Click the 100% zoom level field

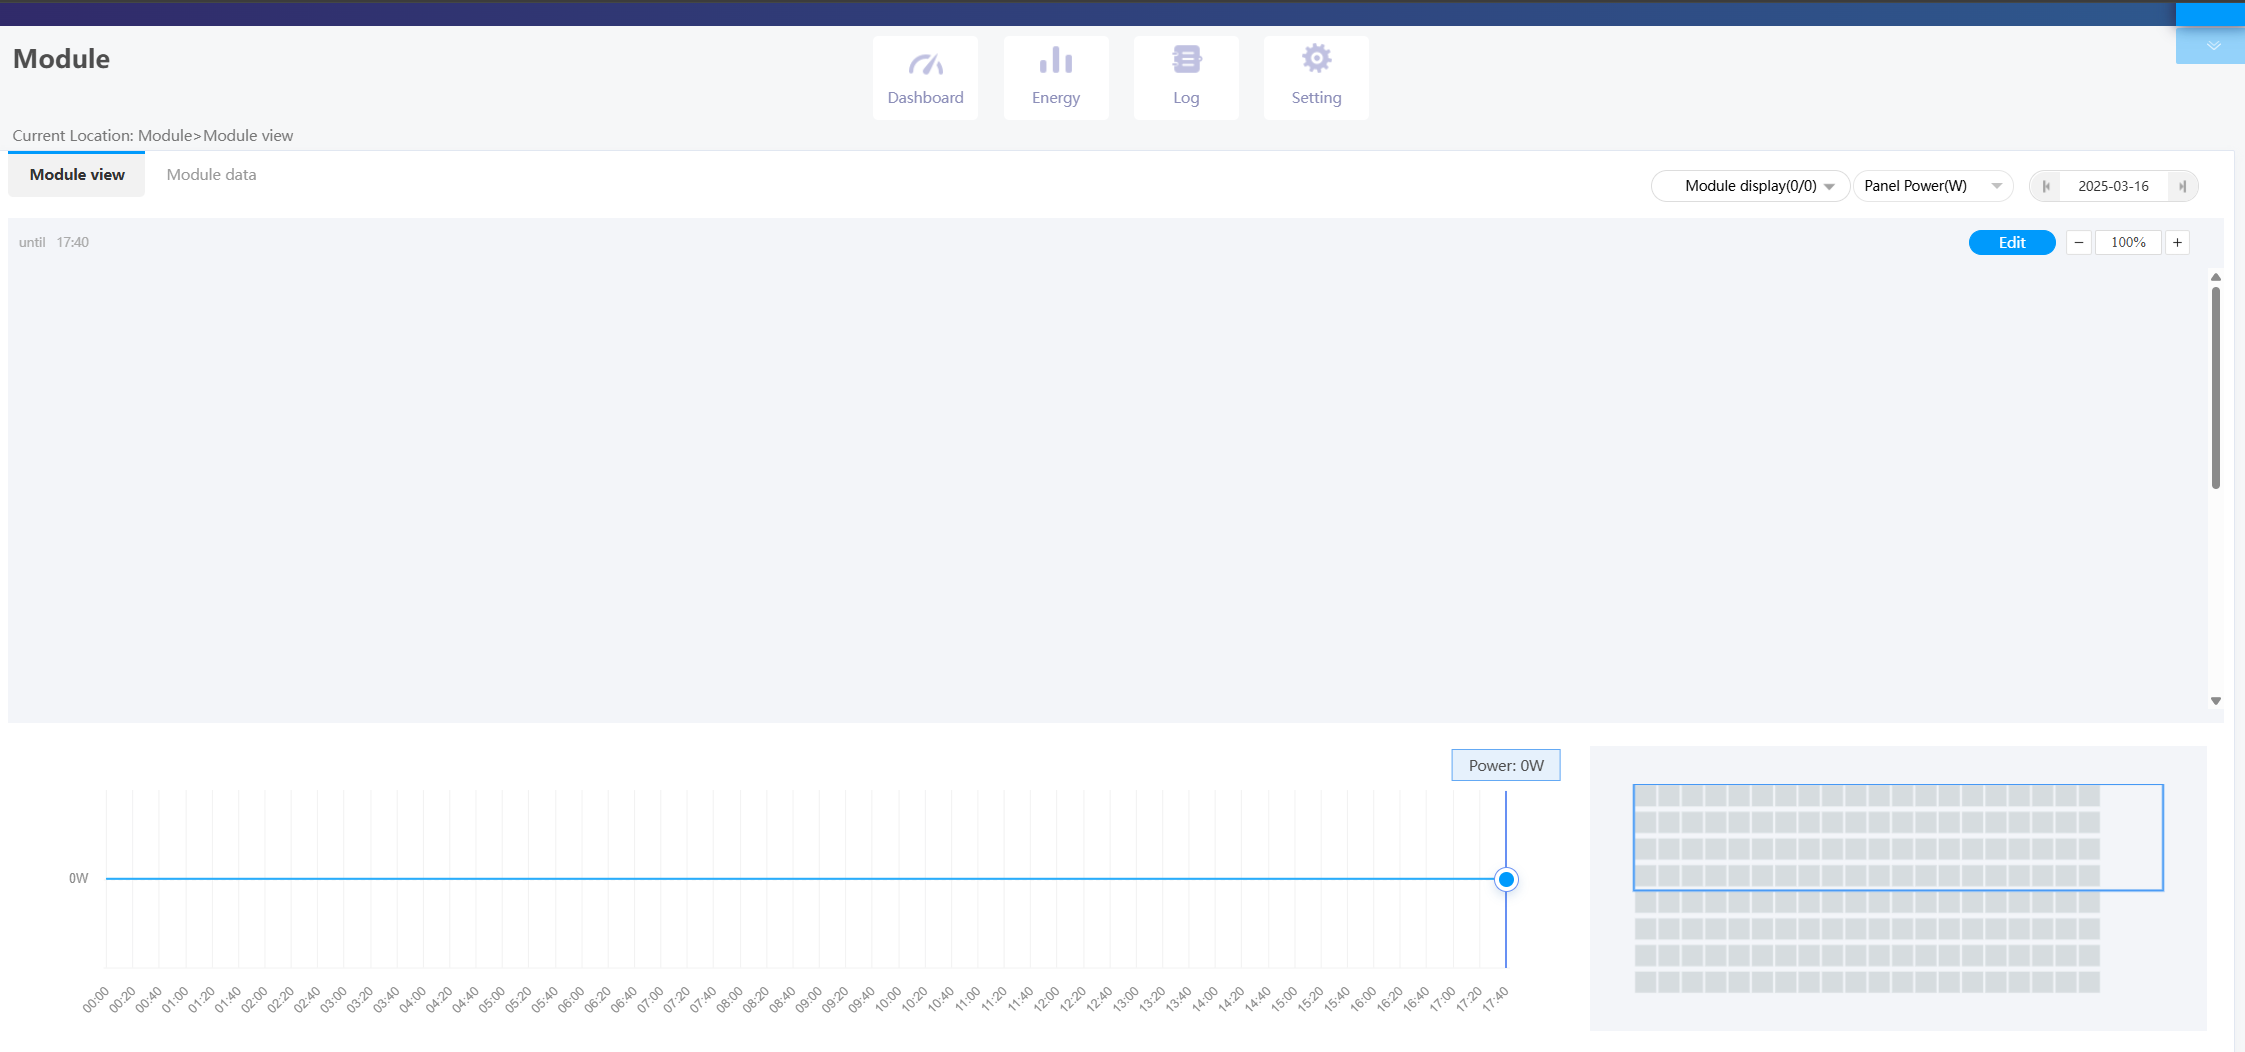(2128, 243)
